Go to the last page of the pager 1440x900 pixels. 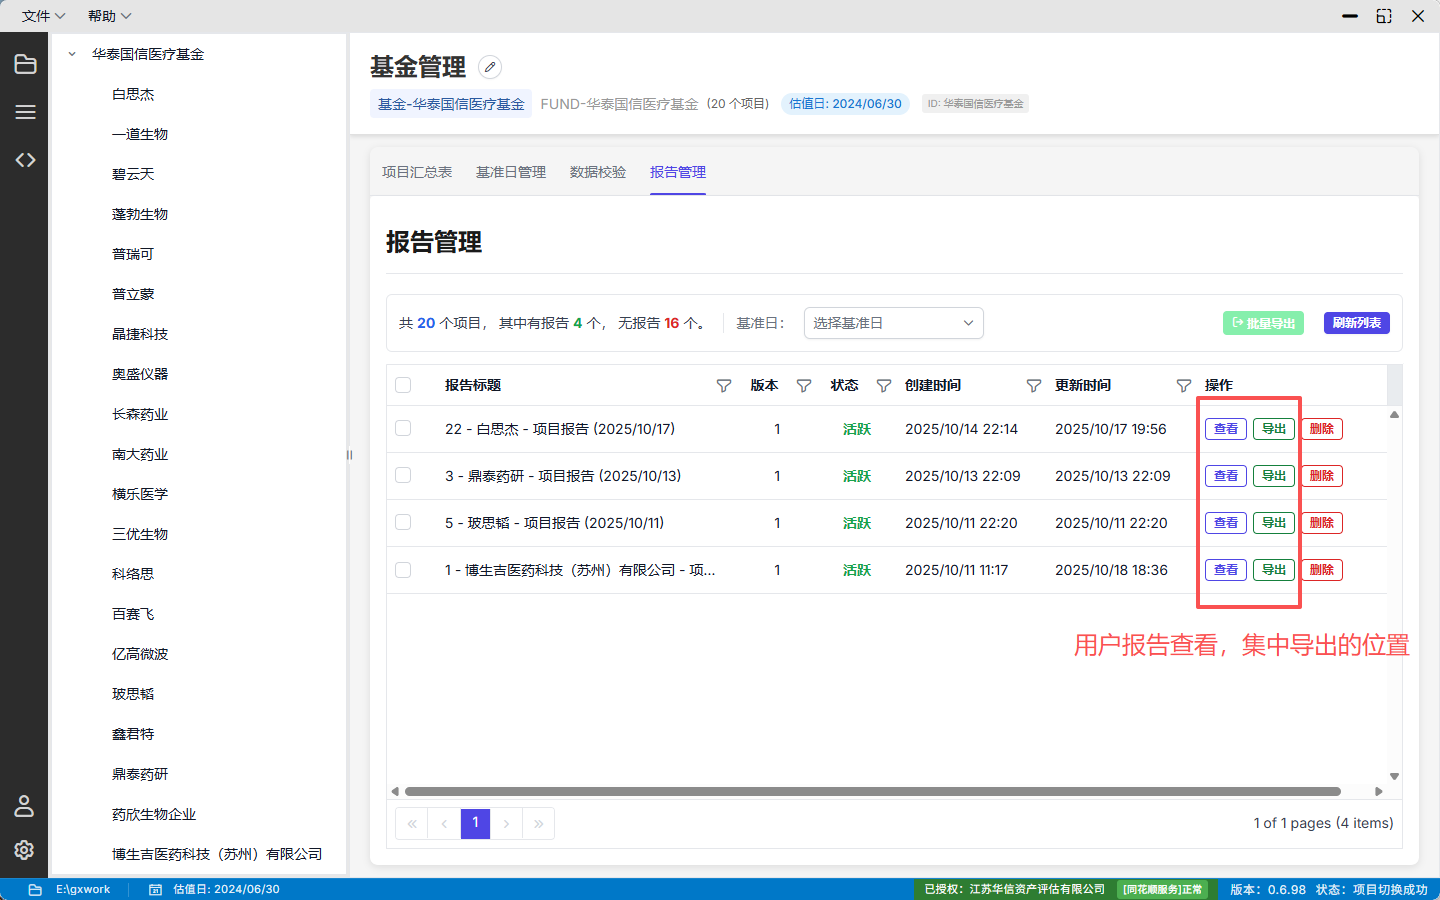(x=538, y=823)
